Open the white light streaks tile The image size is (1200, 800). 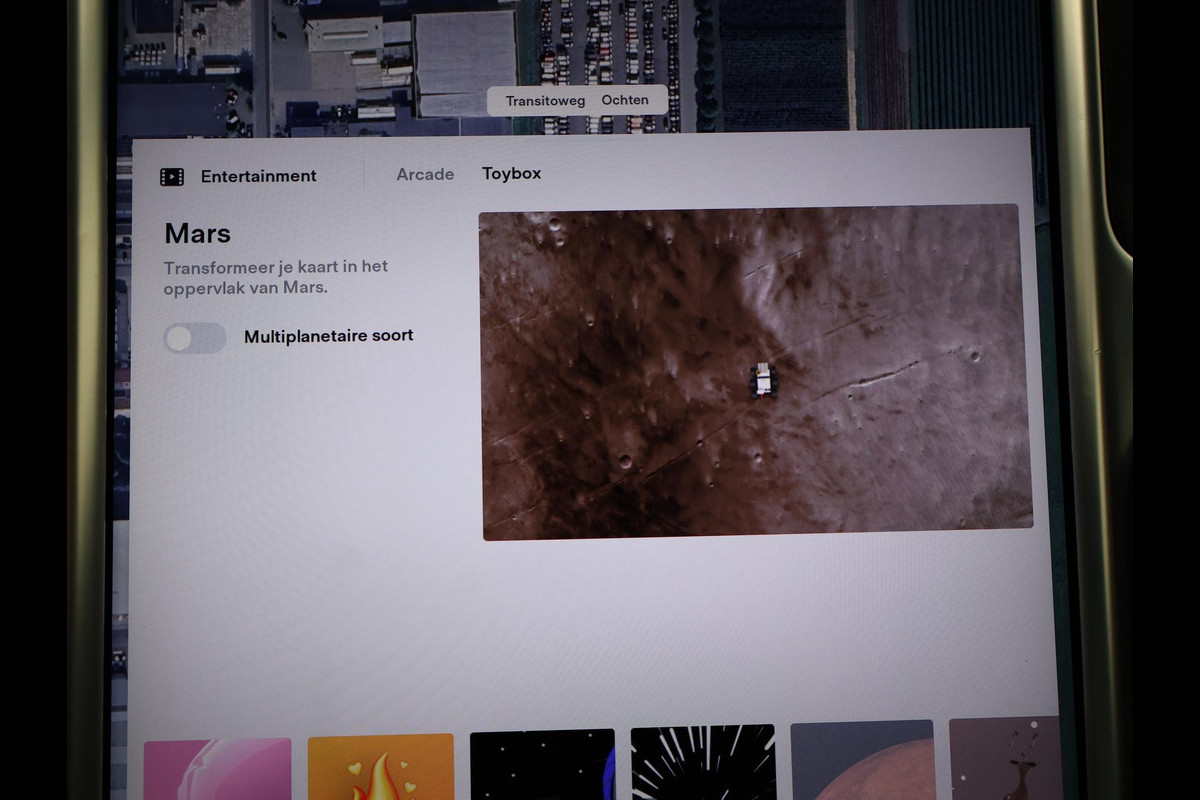(703, 762)
